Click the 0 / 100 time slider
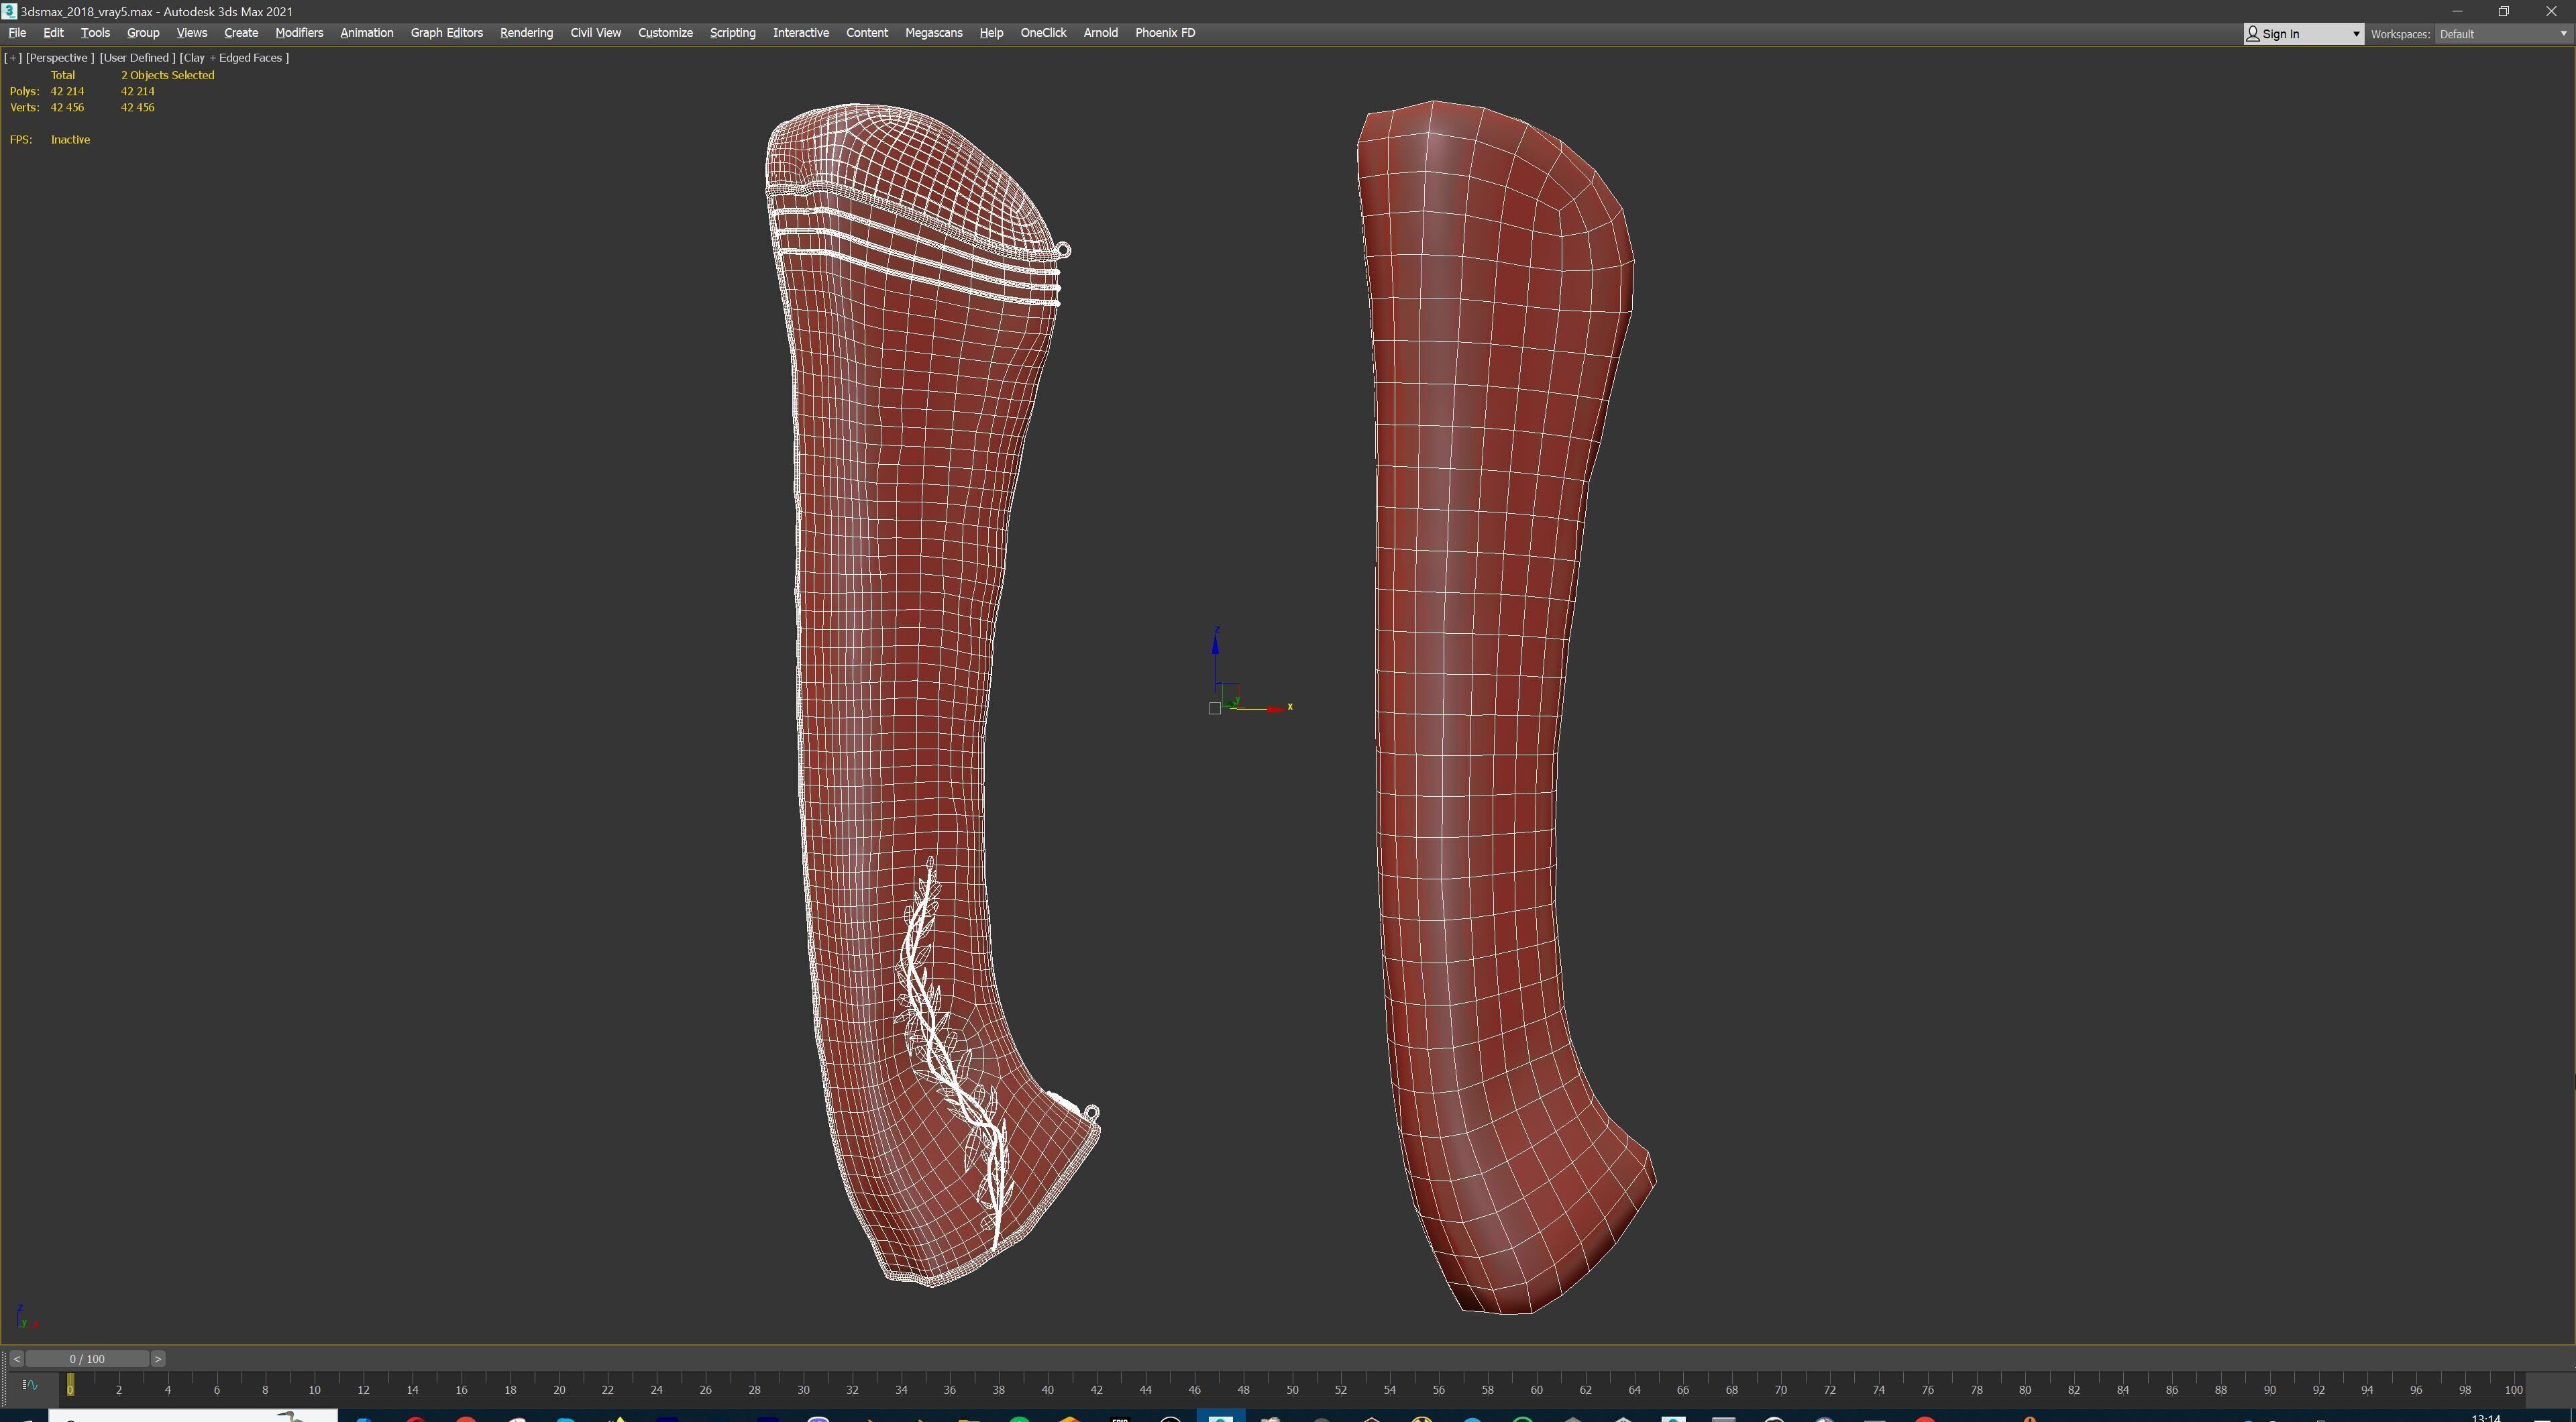Screen dimensions: 2576x1422 [x=87, y=1359]
